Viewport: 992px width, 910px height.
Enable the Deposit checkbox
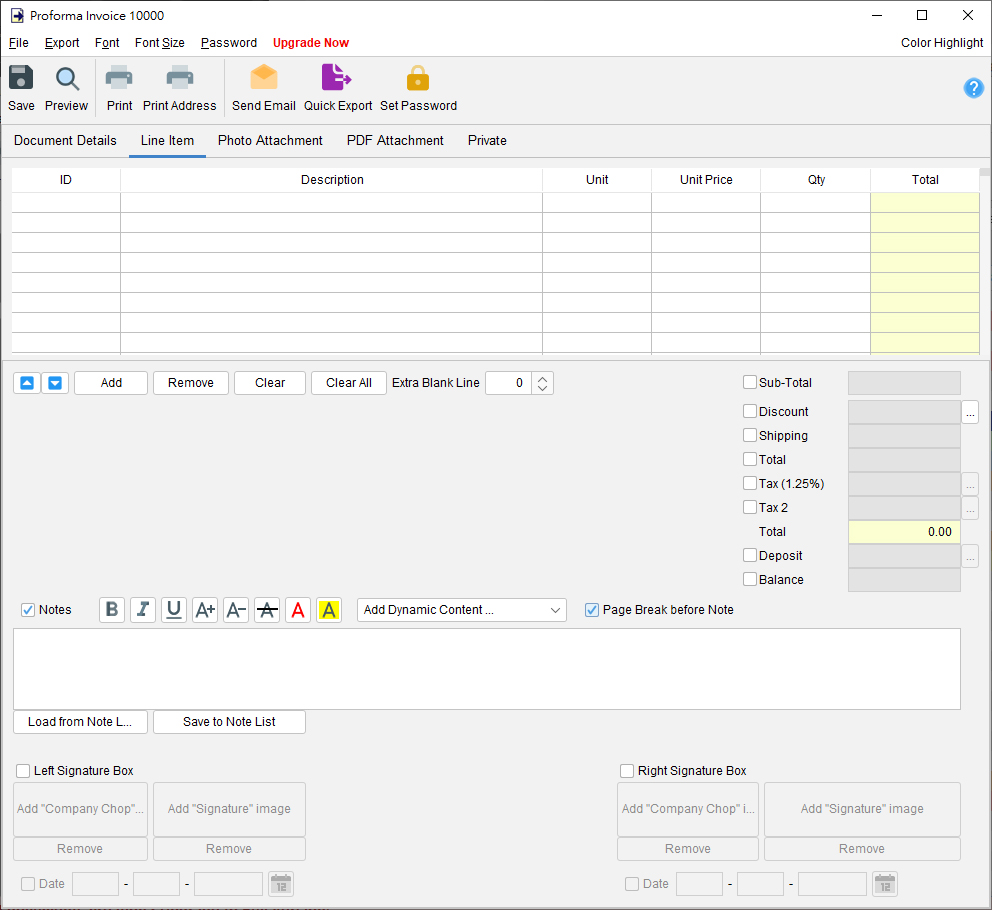(x=750, y=556)
